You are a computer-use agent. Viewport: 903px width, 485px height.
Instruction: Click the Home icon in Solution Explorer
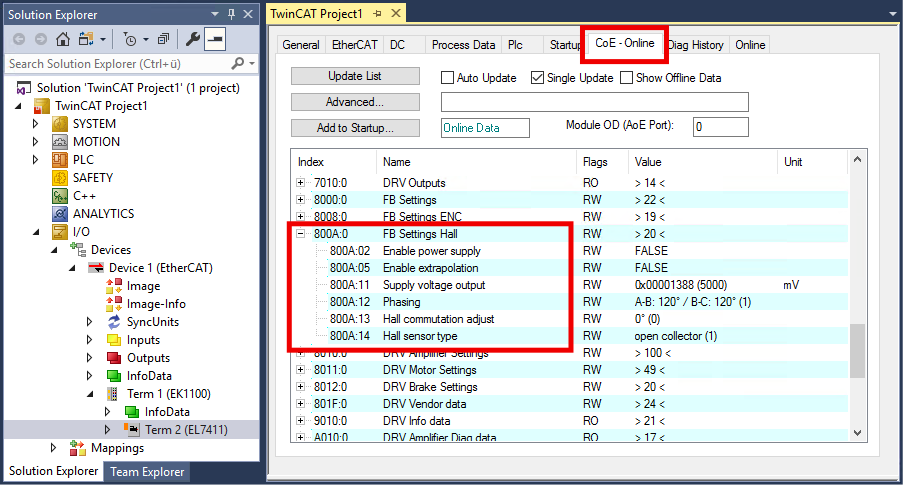coord(63,39)
